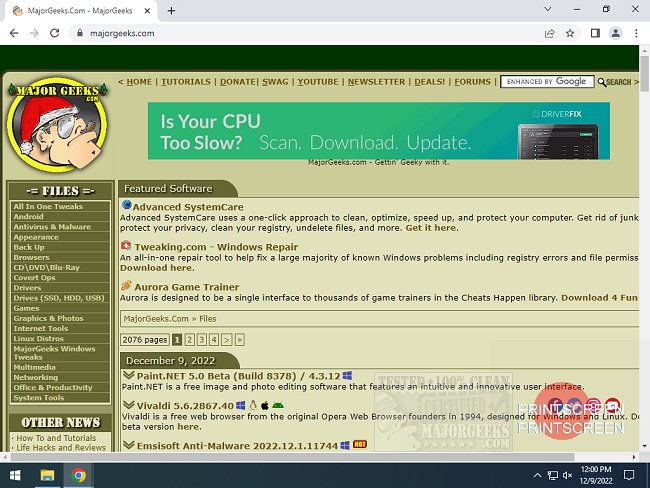Click the magnifier SEARCH button
This screenshot has height=488, width=650.
point(615,82)
